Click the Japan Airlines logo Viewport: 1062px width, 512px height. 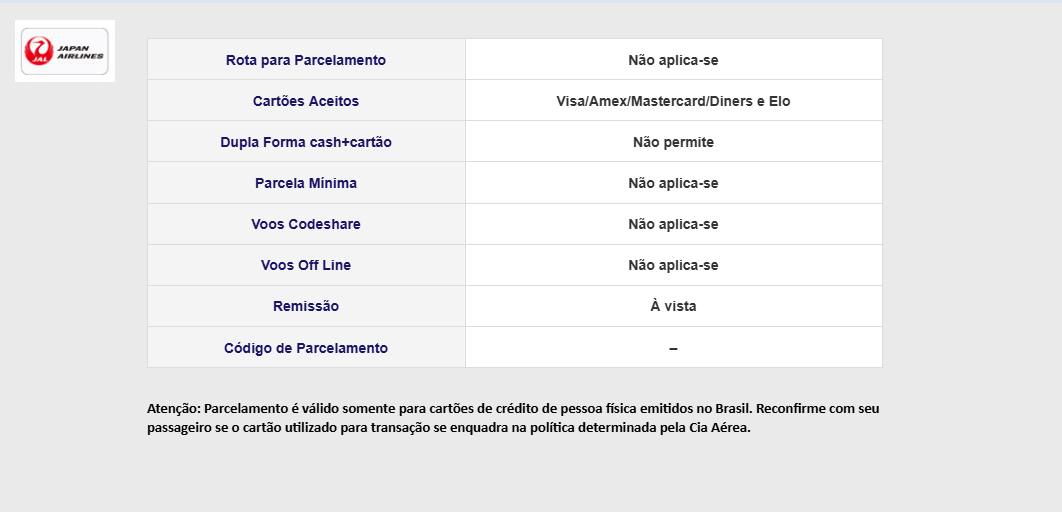click(65, 51)
